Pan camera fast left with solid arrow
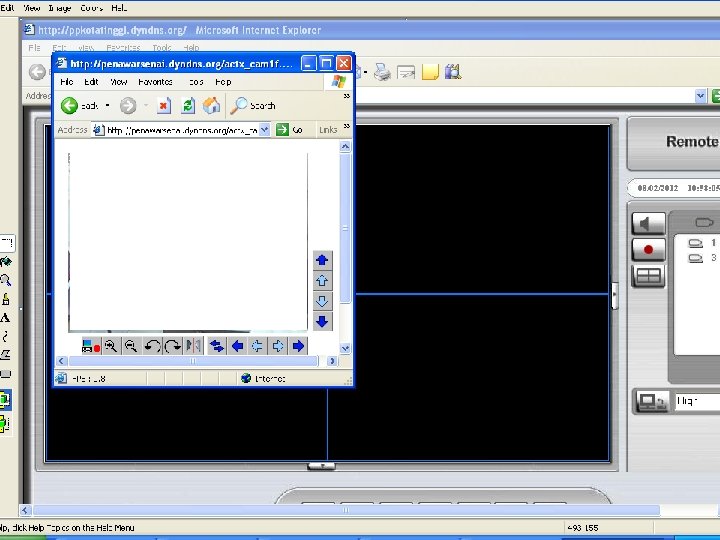This screenshot has height=540, width=720. click(x=237, y=346)
